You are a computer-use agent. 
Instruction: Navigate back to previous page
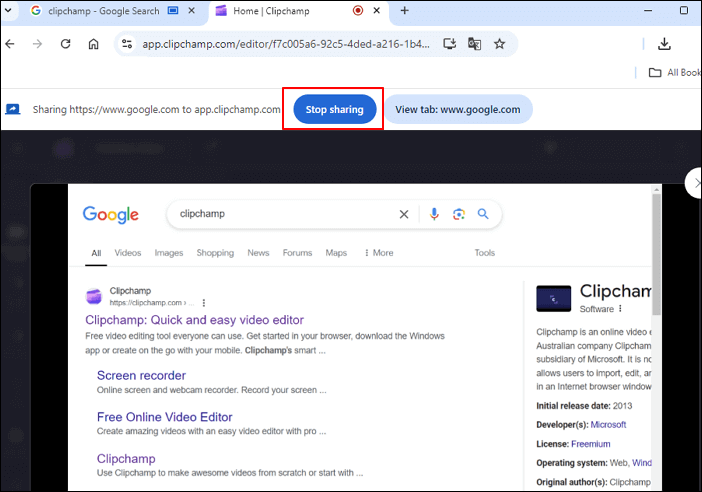point(10,44)
